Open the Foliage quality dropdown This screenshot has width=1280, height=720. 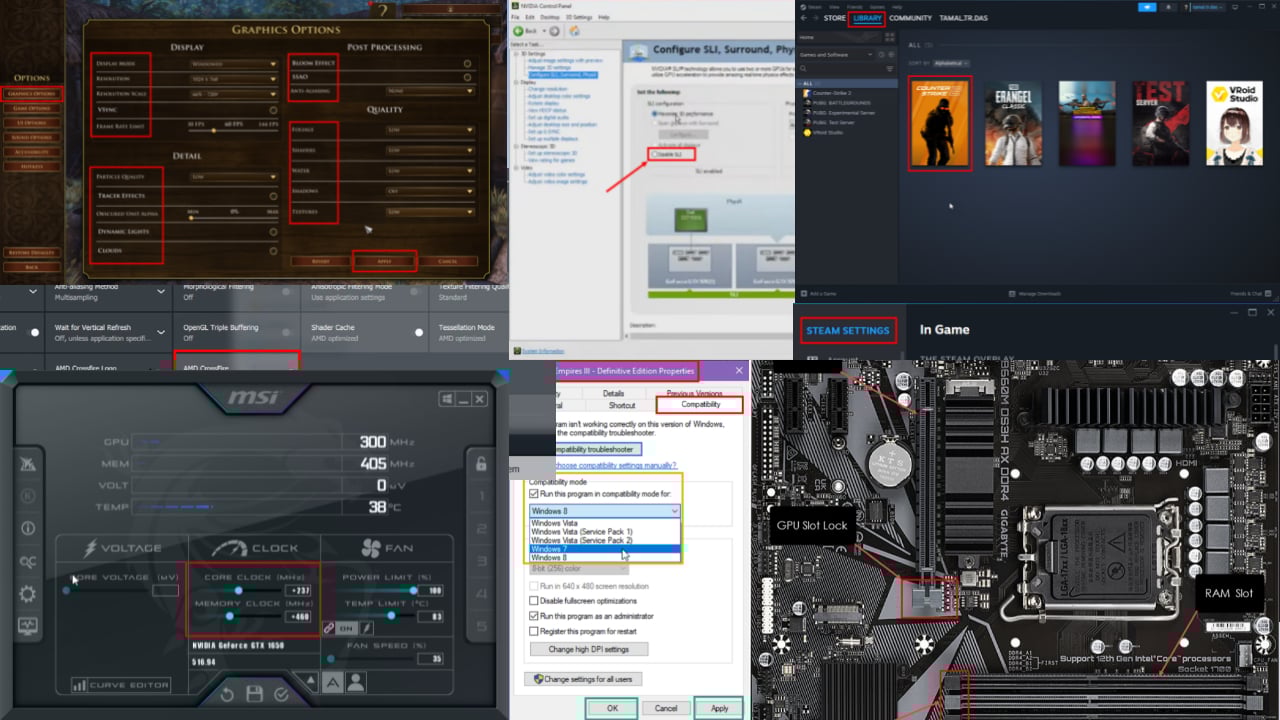coord(429,130)
